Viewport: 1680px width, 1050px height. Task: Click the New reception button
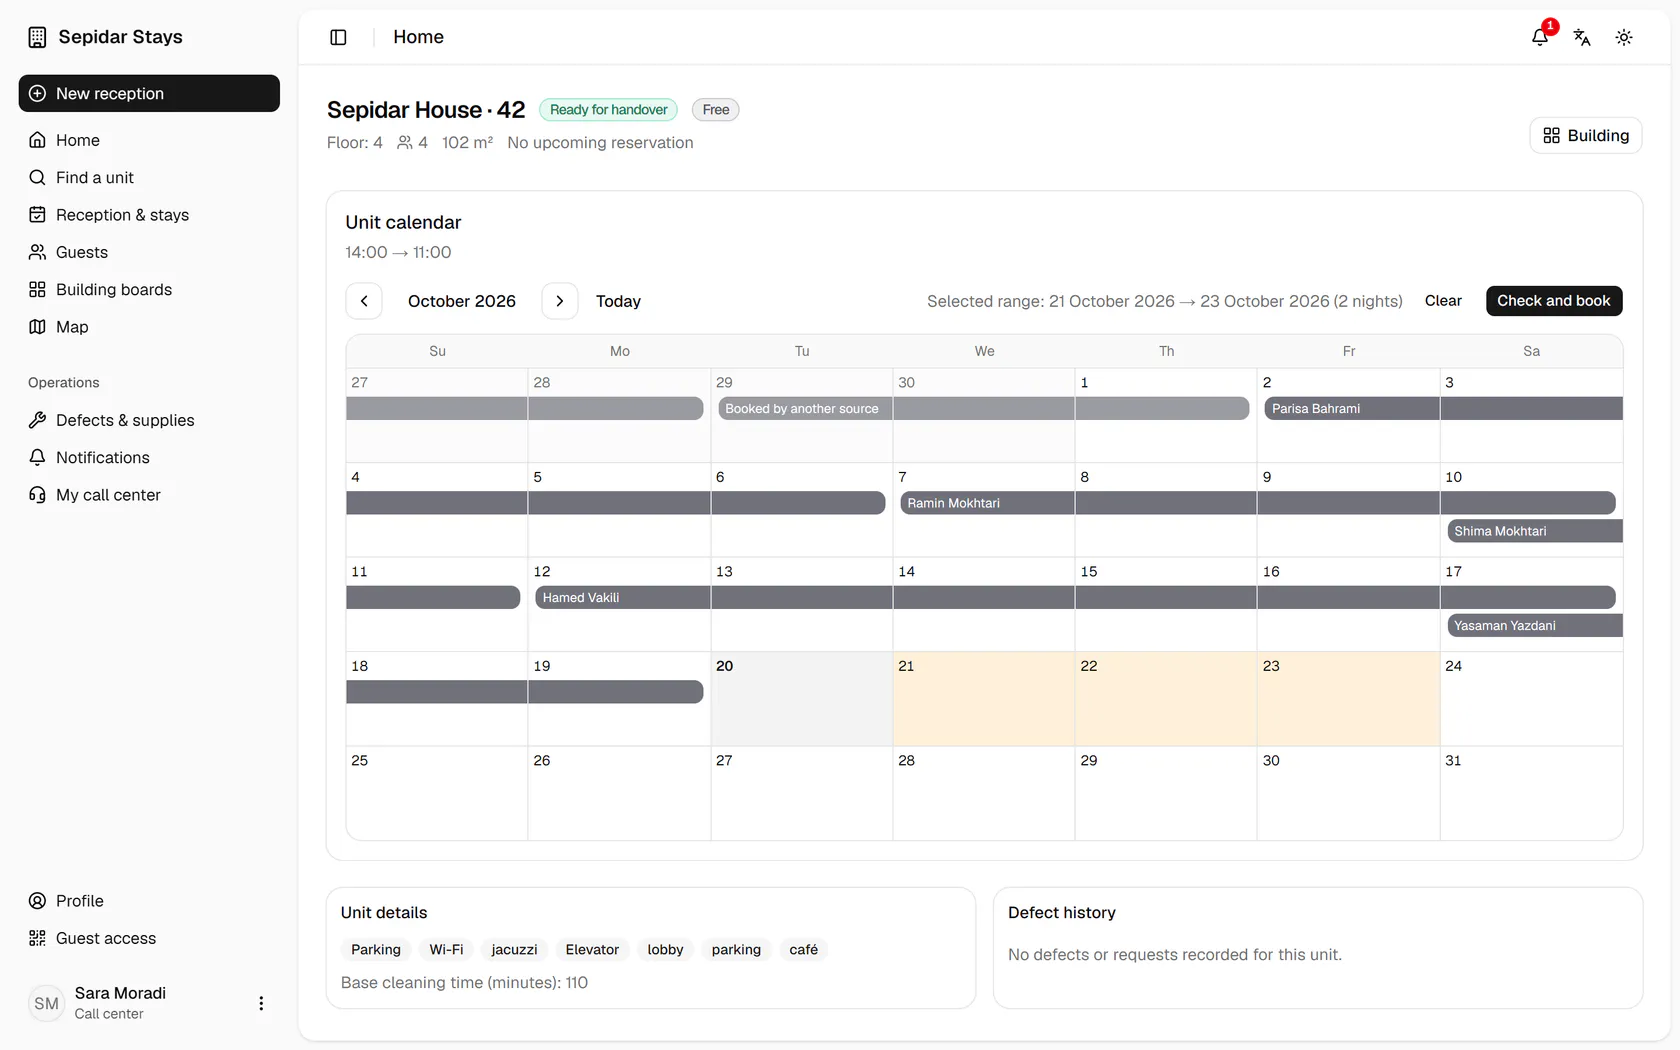(149, 93)
